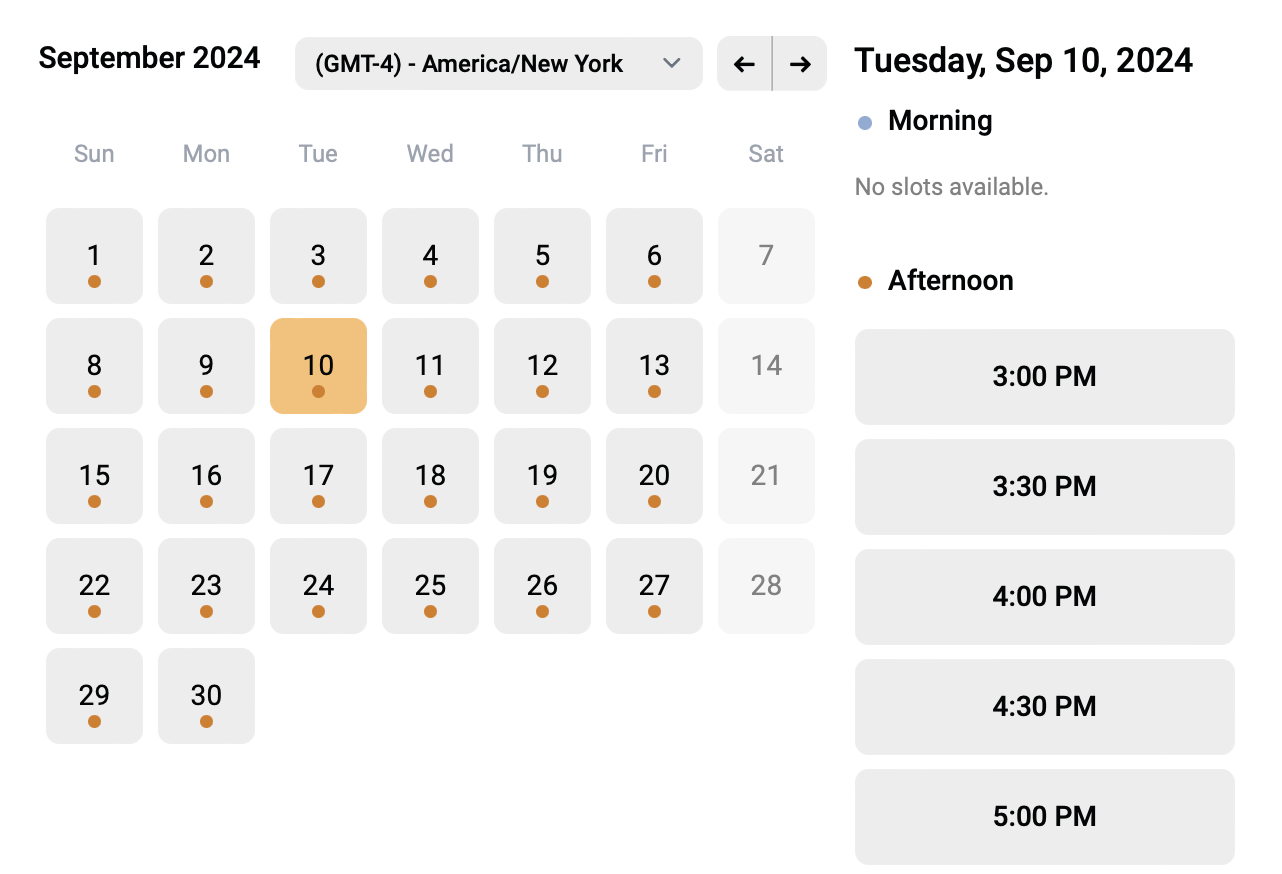
Task: Choose Sunday September 29
Action: [x=94, y=696]
